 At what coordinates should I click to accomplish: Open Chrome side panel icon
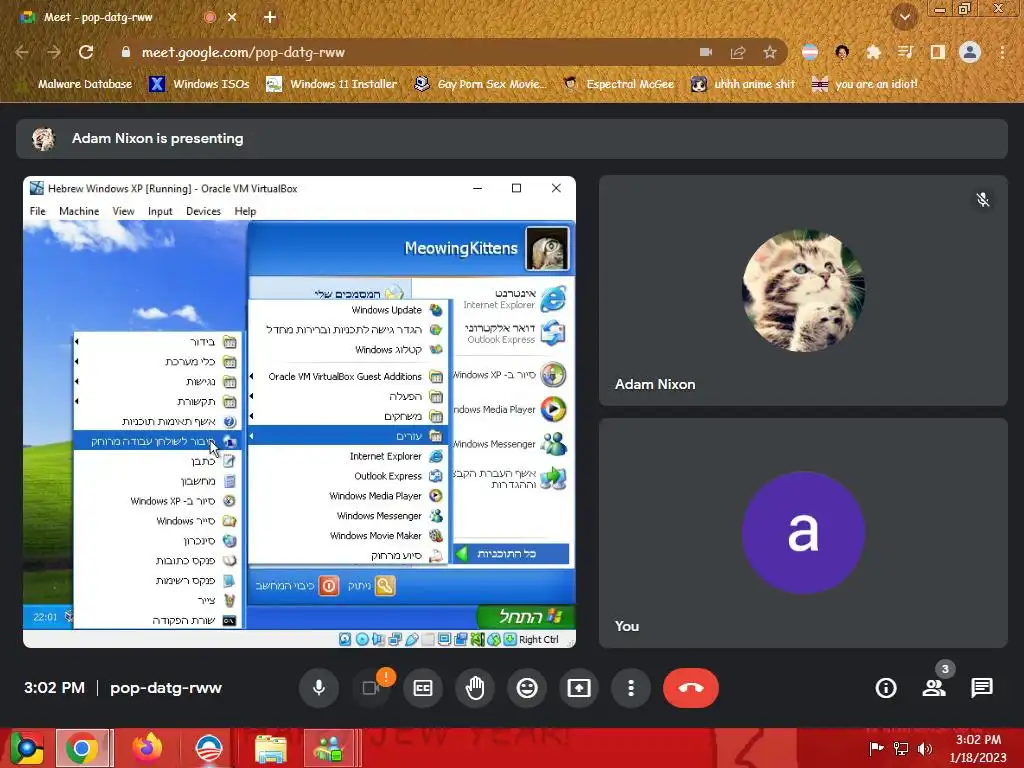[x=938, y=52]
